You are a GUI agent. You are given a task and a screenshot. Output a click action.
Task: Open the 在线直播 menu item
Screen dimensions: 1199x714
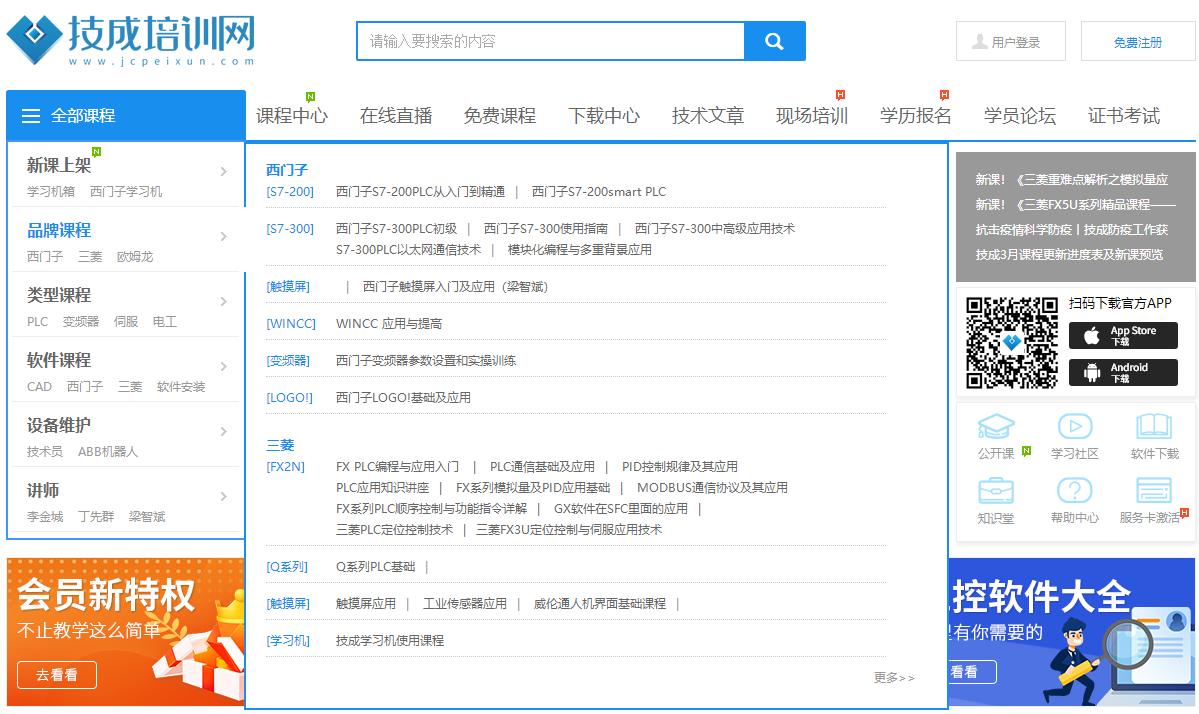pos(395,115)
